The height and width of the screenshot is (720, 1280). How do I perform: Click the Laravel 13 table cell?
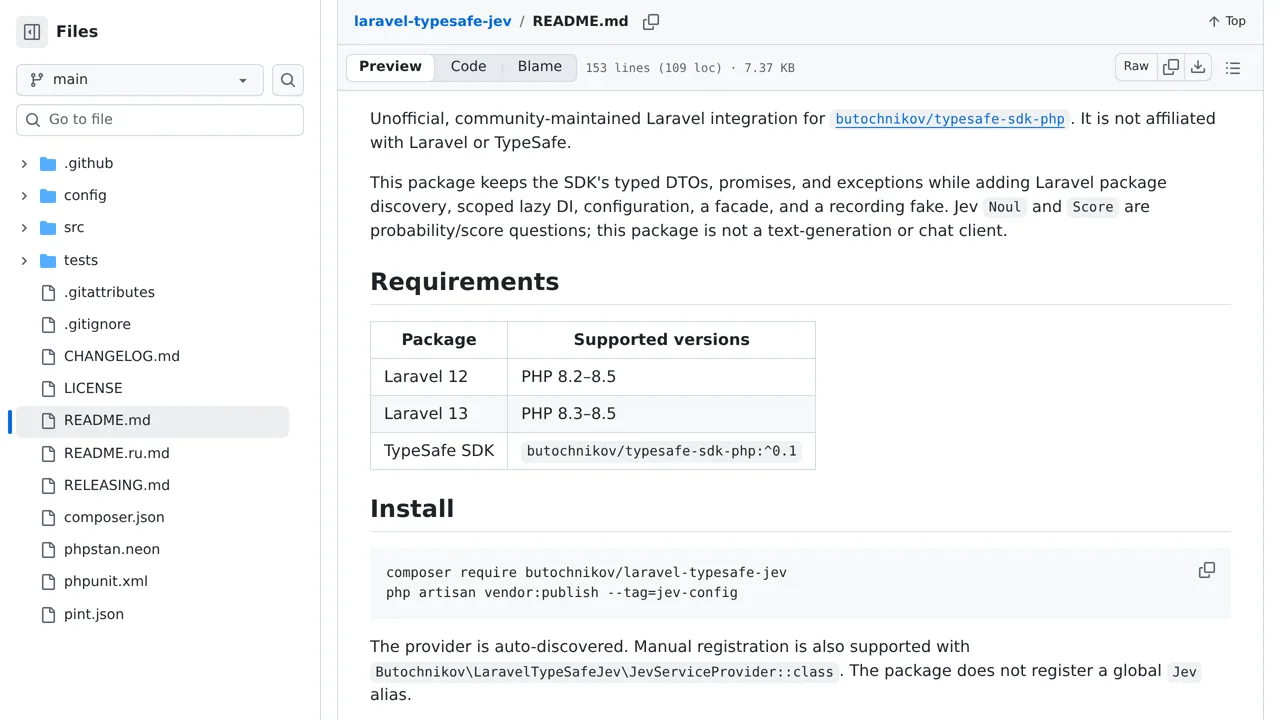click(439, 414)
